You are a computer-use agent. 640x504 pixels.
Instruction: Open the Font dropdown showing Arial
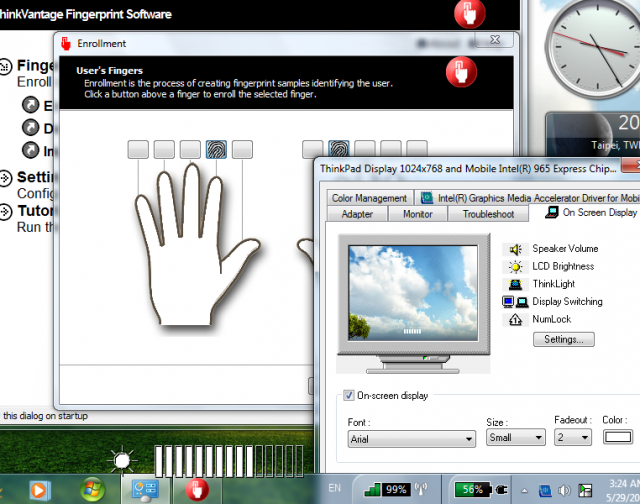coord(412,439)
